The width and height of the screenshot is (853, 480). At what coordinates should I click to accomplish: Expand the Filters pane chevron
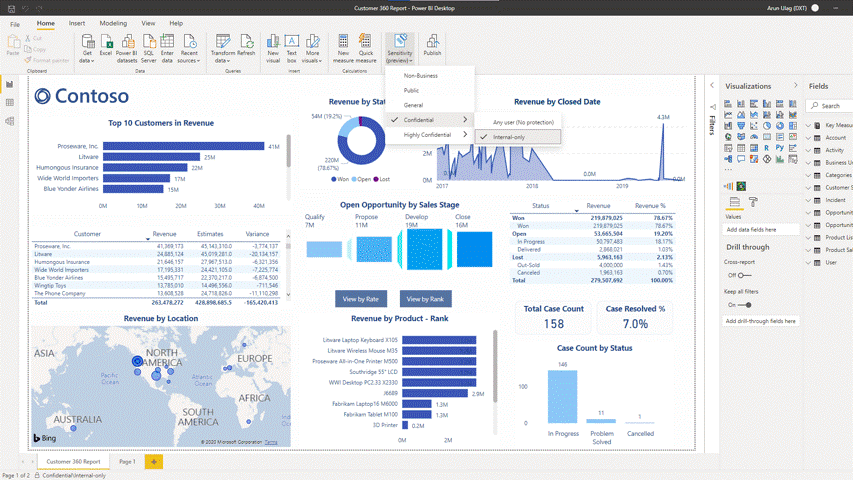(712, 85)
